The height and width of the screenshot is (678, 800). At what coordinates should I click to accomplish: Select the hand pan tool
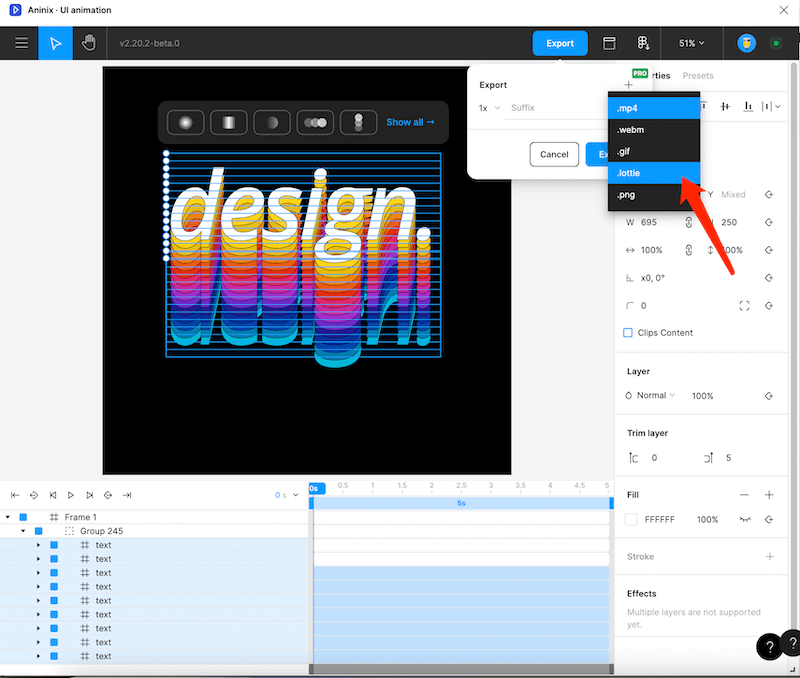pyautogui.click(x=89, y=43)
